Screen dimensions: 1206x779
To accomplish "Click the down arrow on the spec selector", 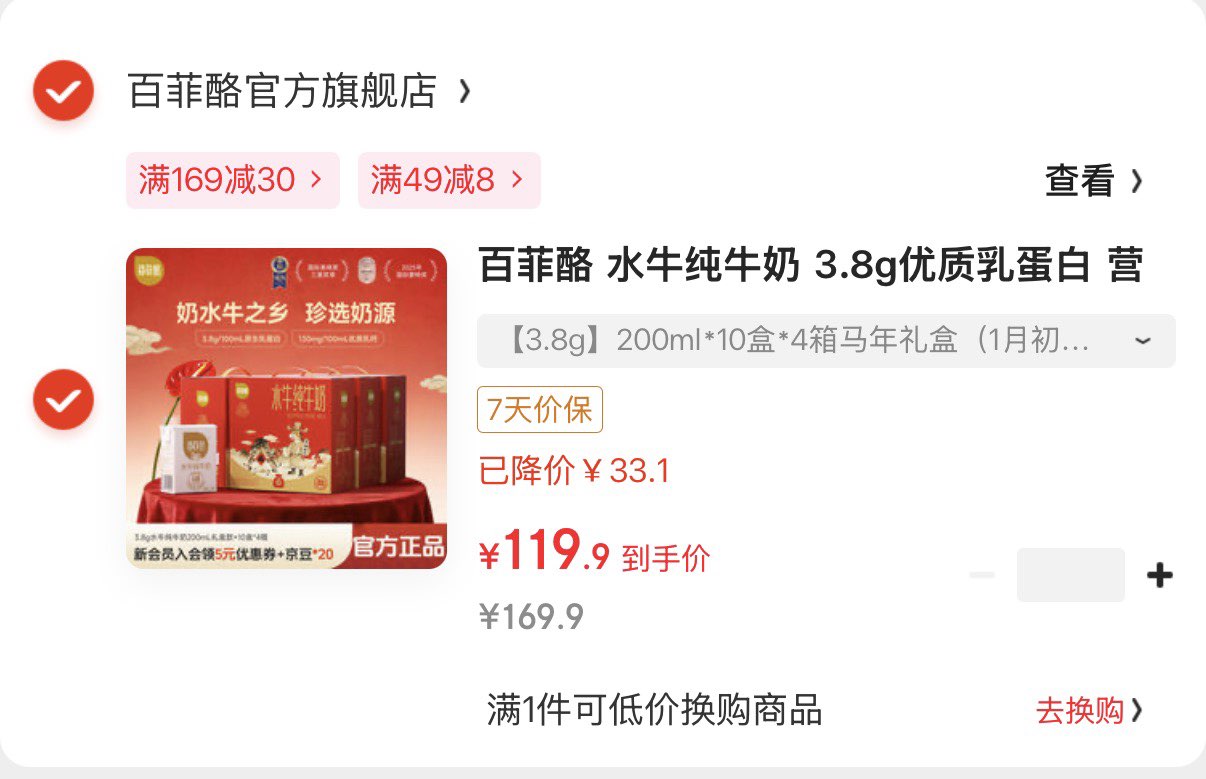I will (1143, 341).
